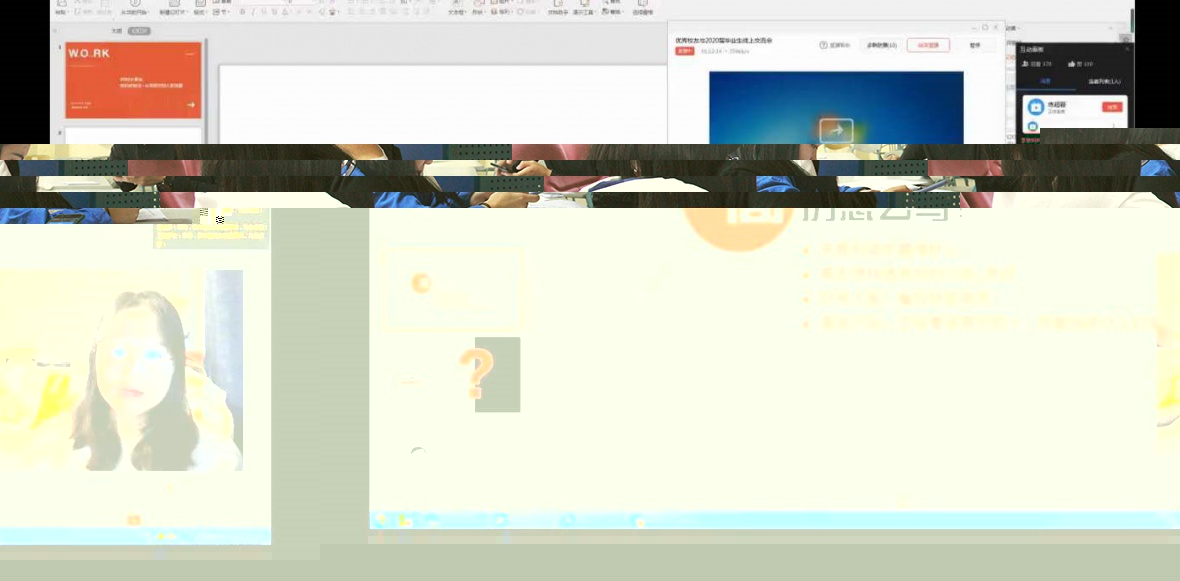Click the orange question mark on the slide

[478, 373]
